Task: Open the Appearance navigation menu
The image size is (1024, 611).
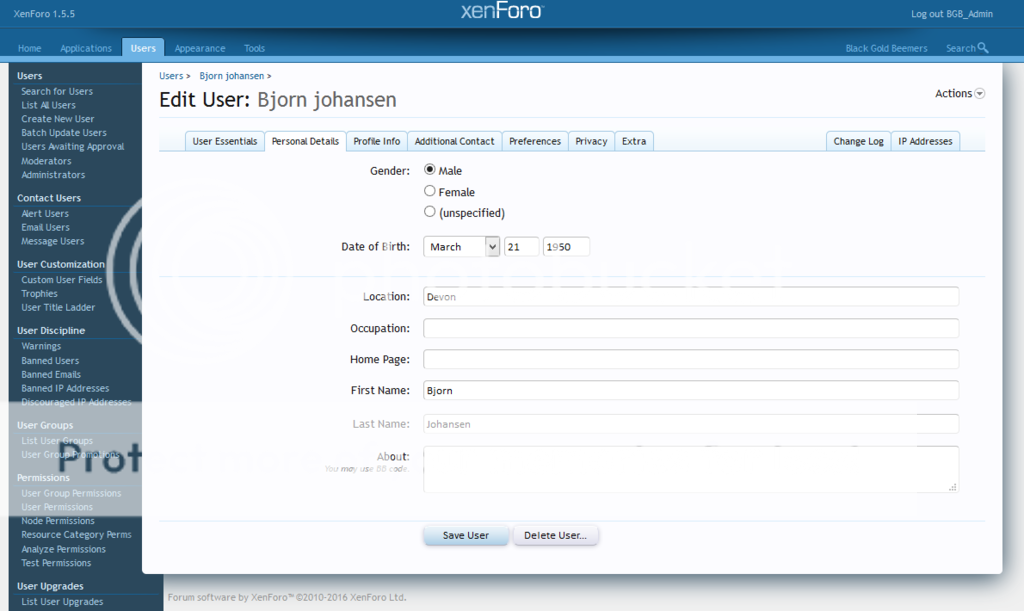Action: [200, 48]
